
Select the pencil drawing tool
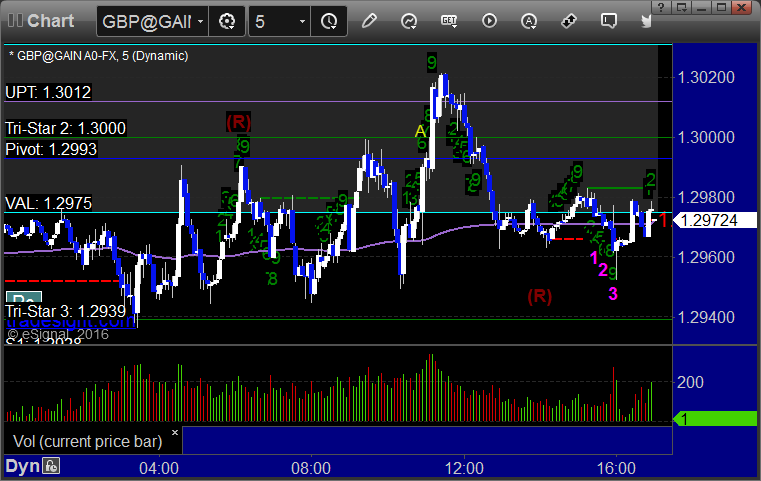point(369,21)
